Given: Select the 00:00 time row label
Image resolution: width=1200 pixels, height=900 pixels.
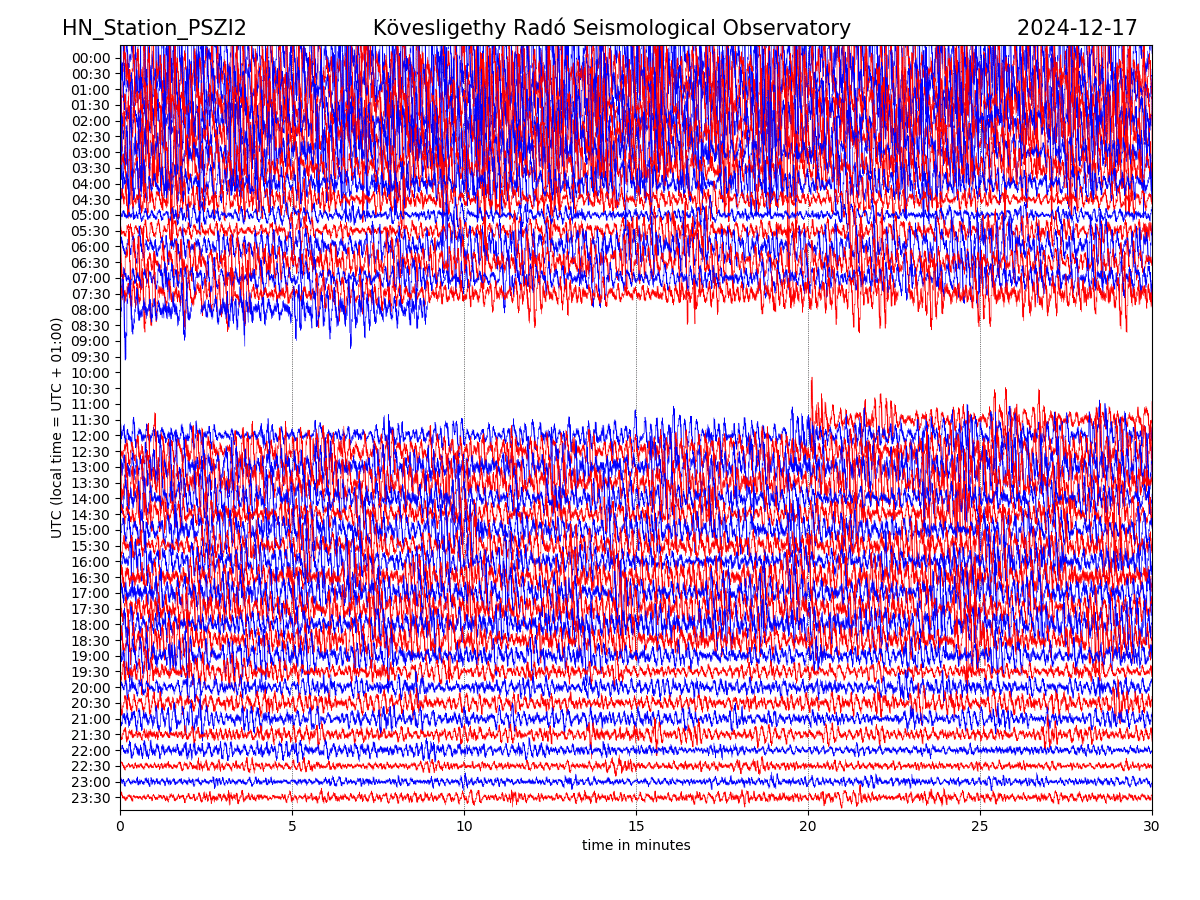Looking at the screenshot, I should pyautogui.click(x=90, y=58).
